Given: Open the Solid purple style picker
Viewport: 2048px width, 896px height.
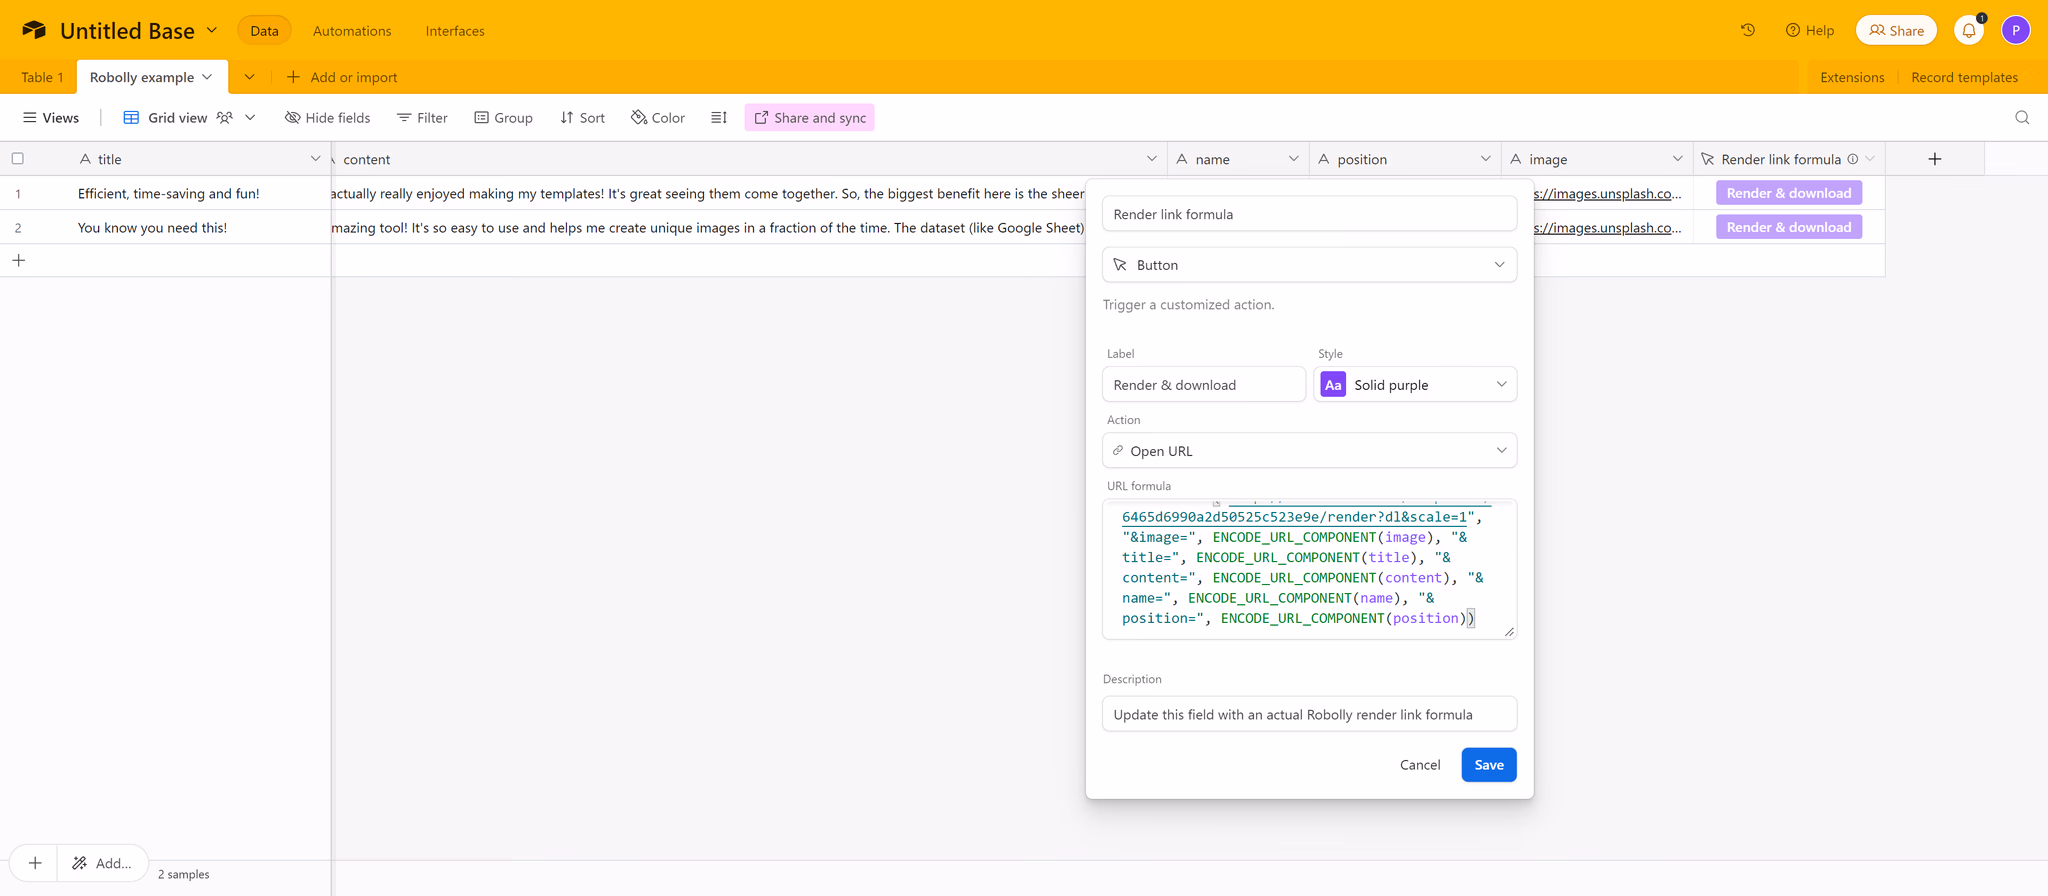Looking at the screenshot, I should click(x=1414, y=385).
